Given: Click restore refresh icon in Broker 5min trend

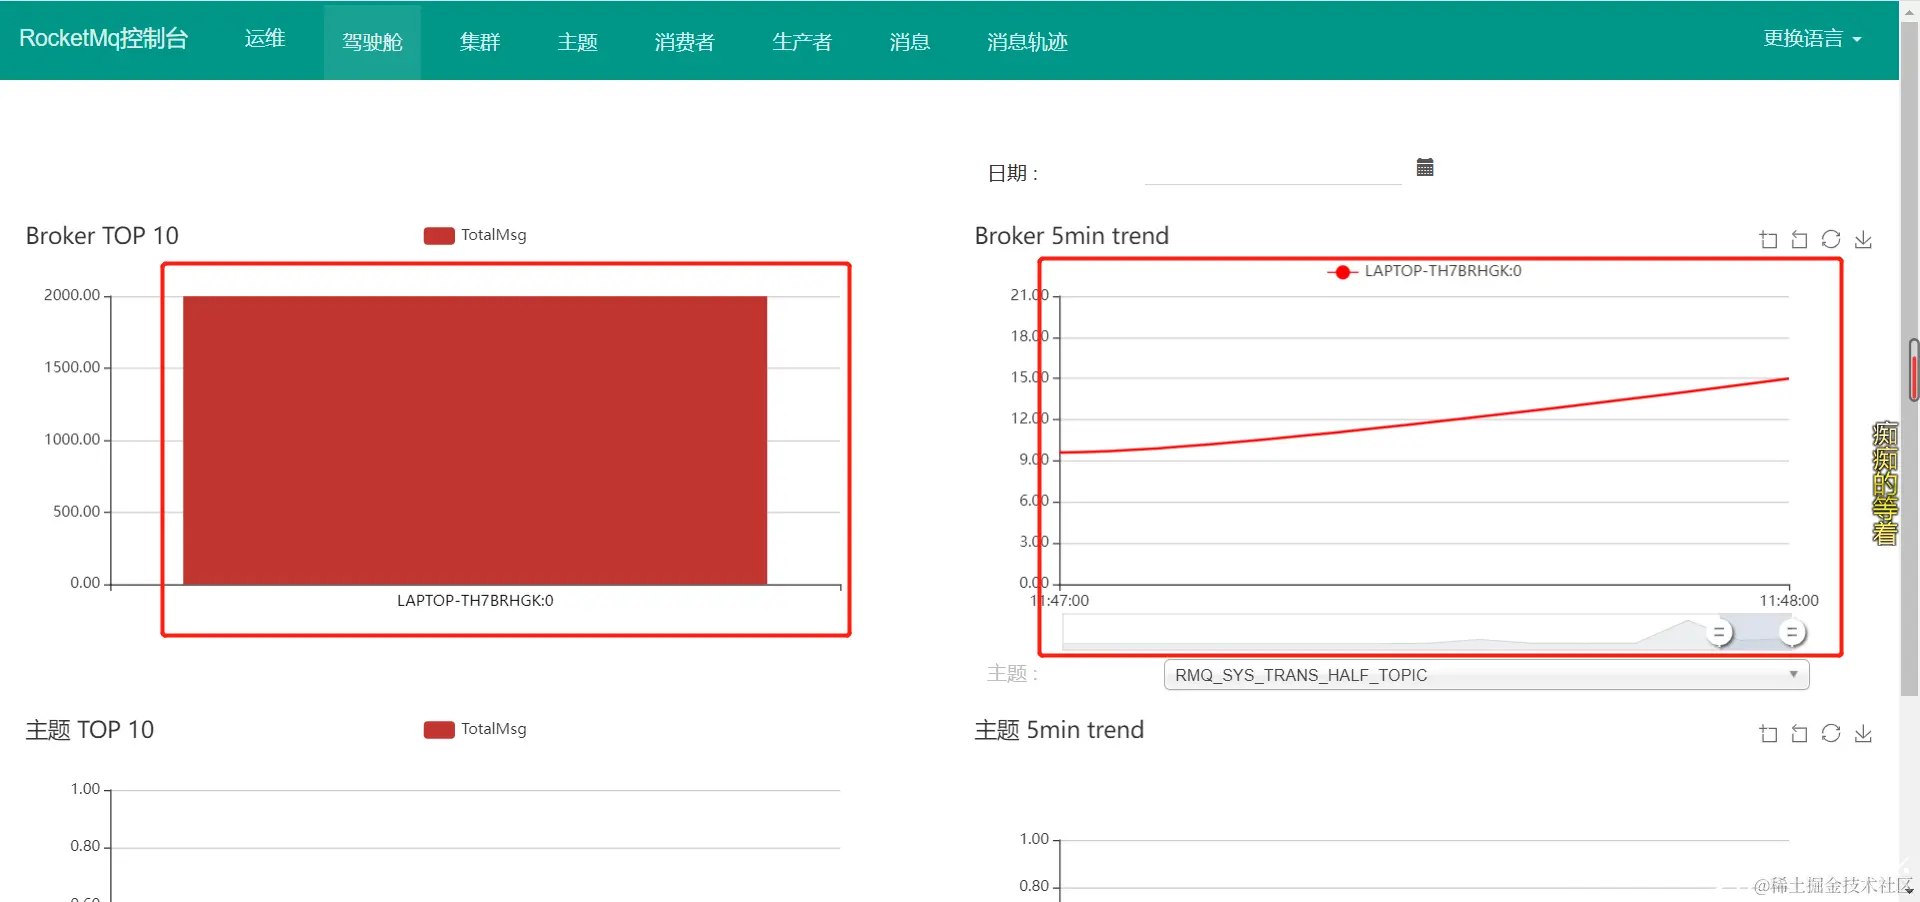Looking at the screenshot, I should (1831, 240).
